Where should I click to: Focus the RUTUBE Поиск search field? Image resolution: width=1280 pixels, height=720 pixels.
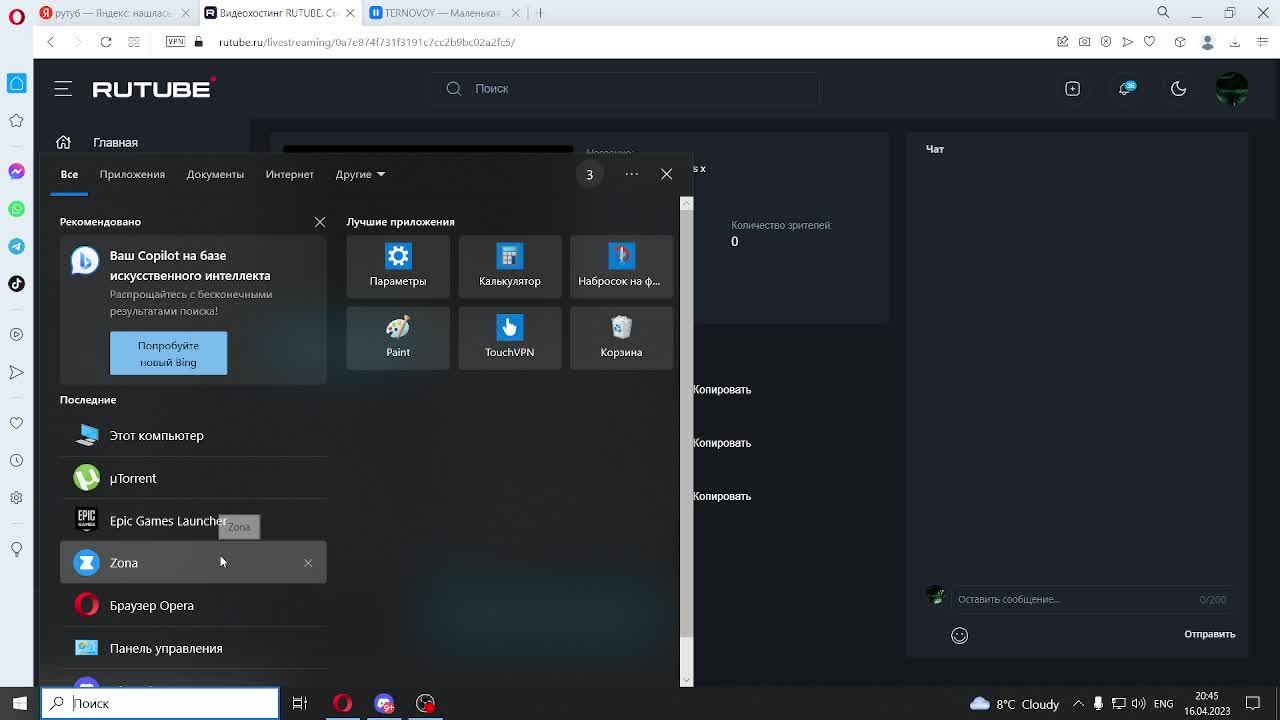point(626,89)
